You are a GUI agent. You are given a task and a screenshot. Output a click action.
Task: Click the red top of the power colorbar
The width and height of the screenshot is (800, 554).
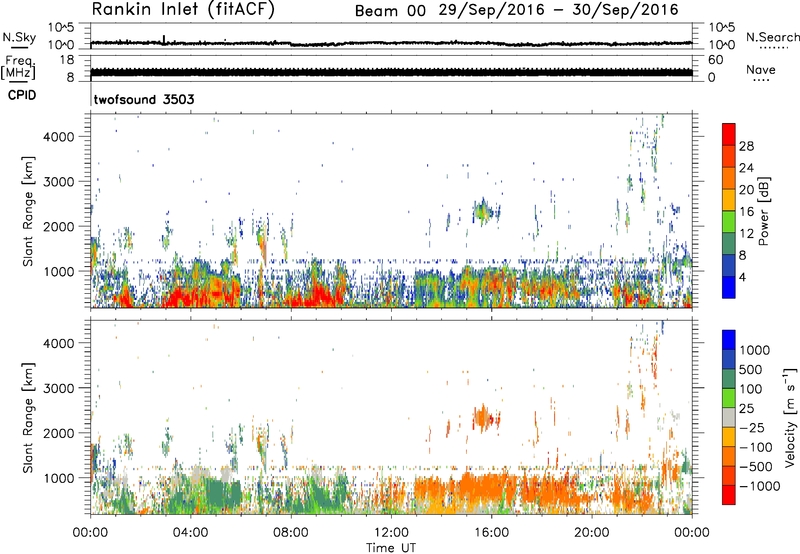pos(729,134)
